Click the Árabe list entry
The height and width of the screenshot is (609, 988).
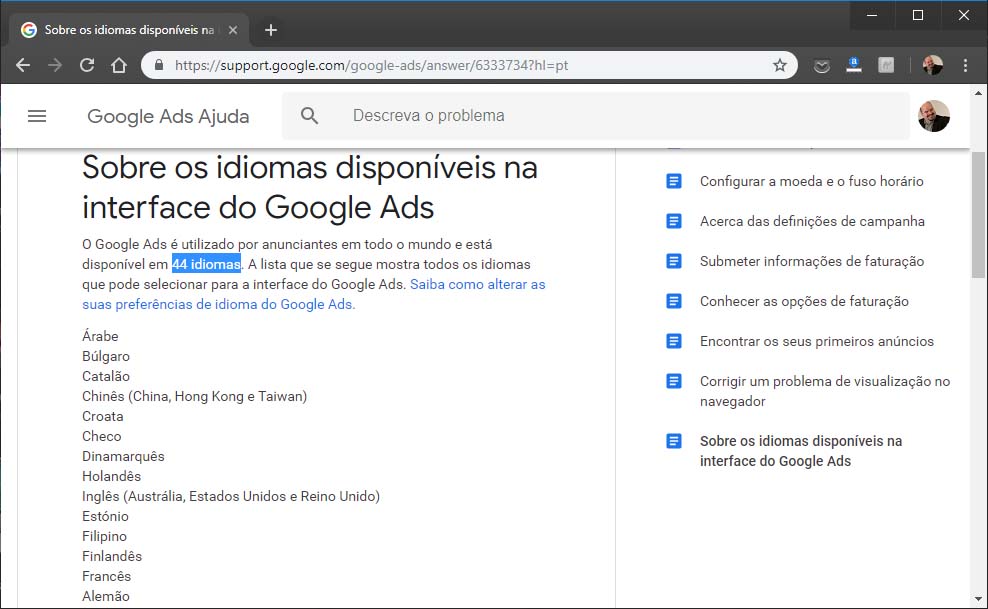pos(100,336)
